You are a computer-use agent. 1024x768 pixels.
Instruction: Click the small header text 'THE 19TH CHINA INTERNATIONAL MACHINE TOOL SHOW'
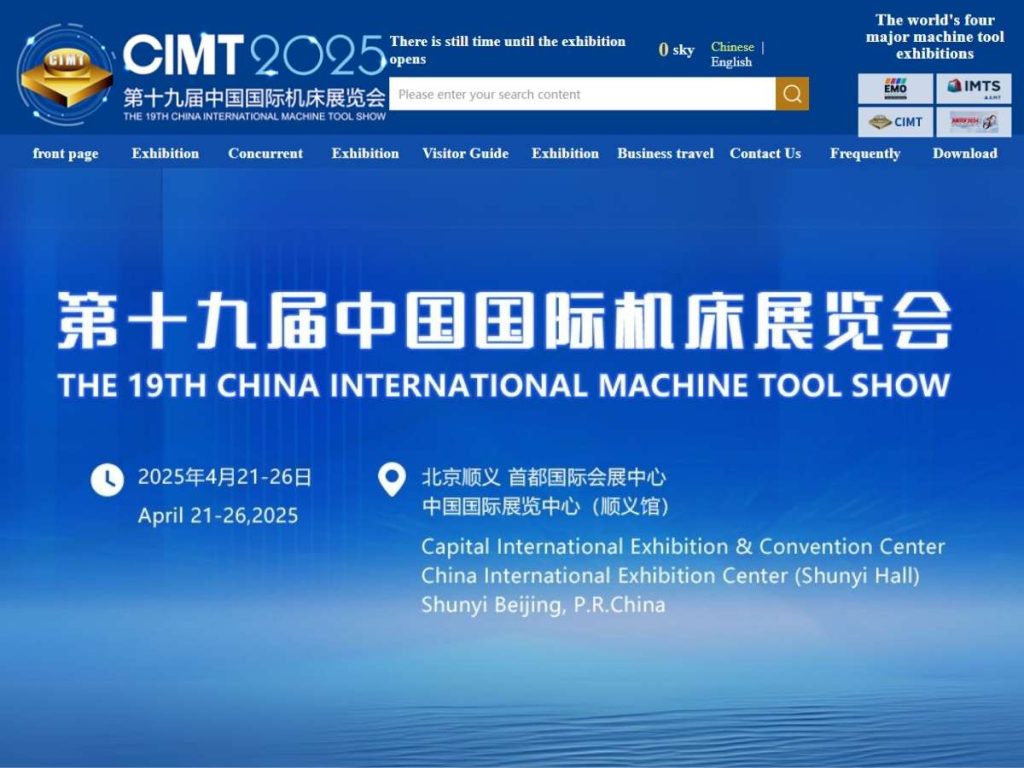pyautogui.click(x=255, y=116)
